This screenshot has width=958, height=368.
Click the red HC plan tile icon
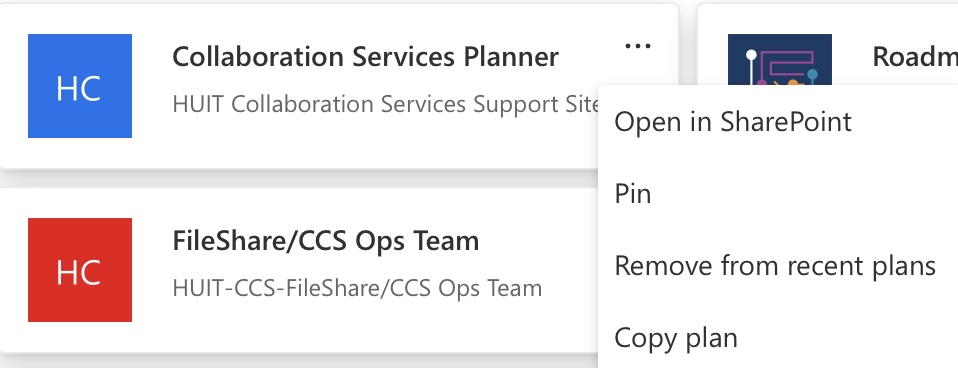(80, 270)
